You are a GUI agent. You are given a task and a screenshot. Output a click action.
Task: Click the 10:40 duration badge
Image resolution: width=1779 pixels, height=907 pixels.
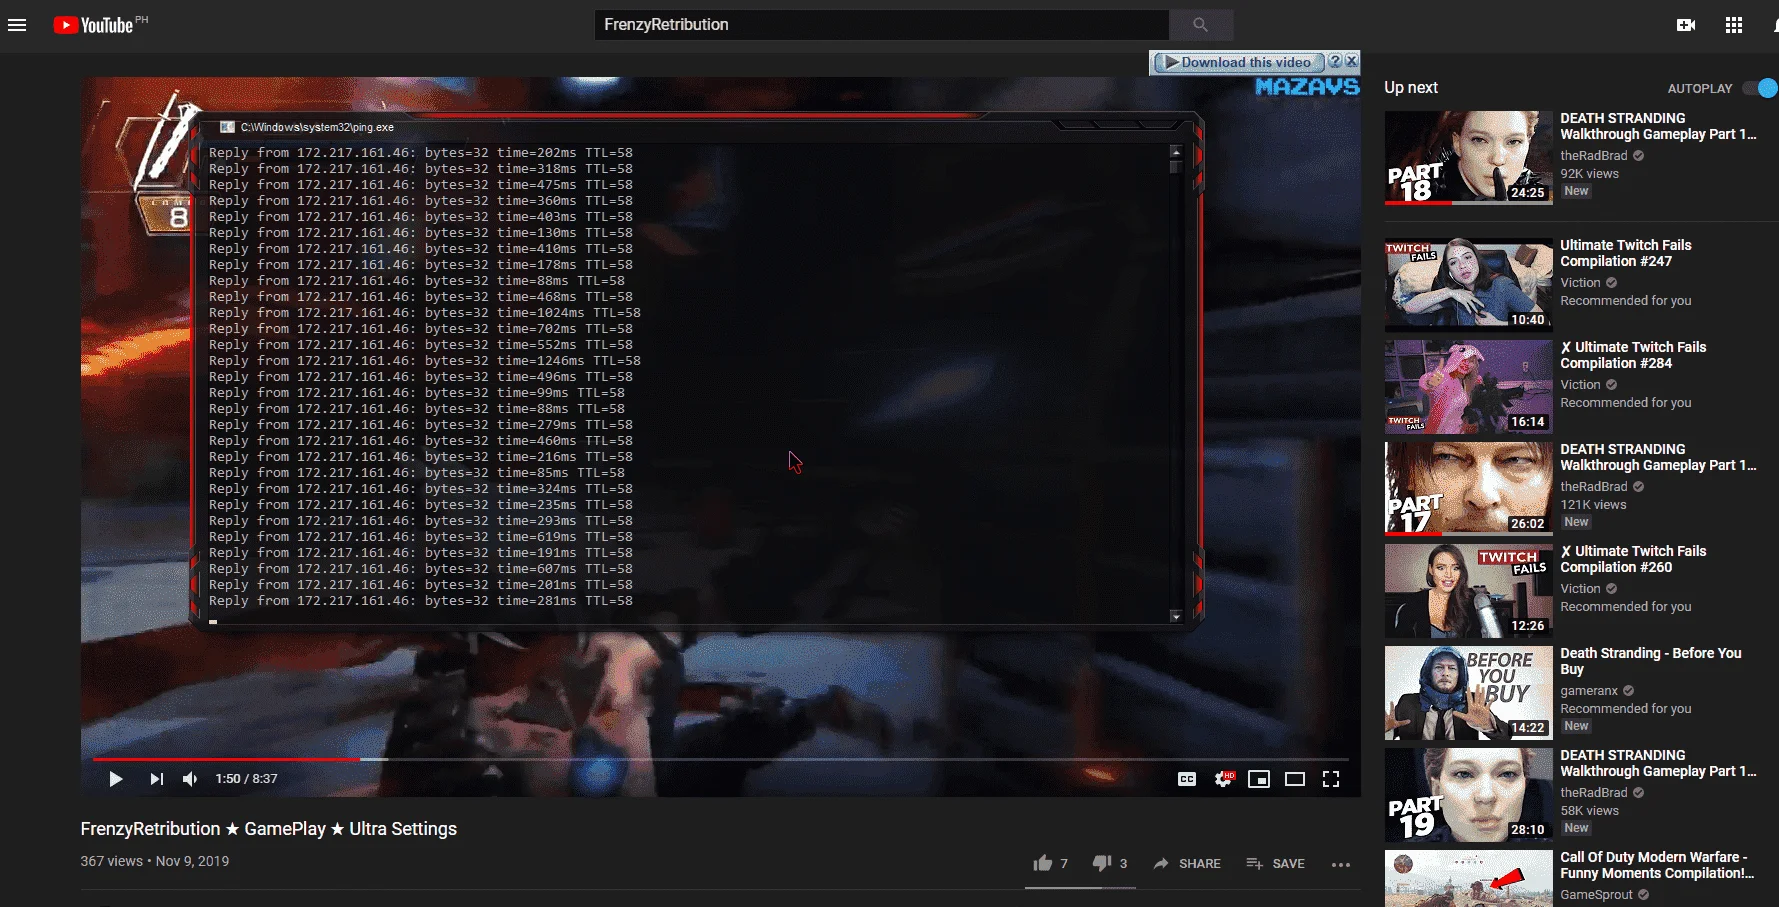point(1528,320)
